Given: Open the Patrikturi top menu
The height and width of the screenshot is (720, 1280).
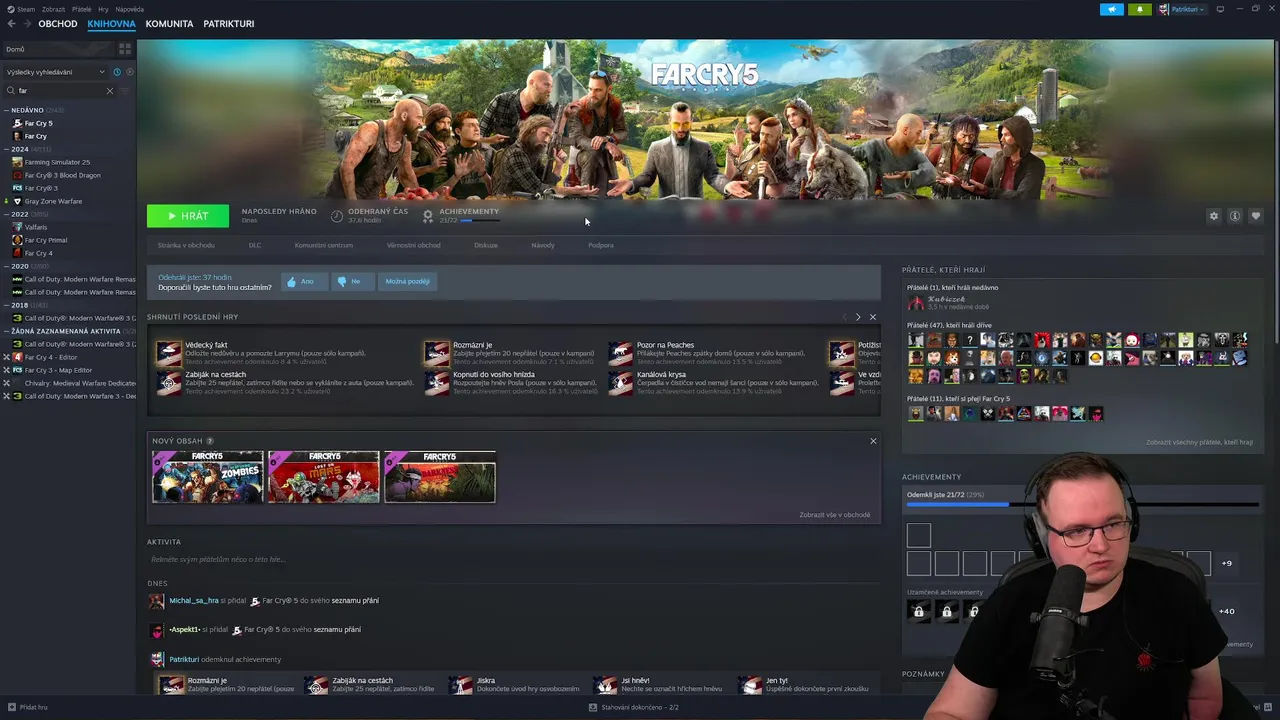Looking at the screenshot, I should (229, 23).
